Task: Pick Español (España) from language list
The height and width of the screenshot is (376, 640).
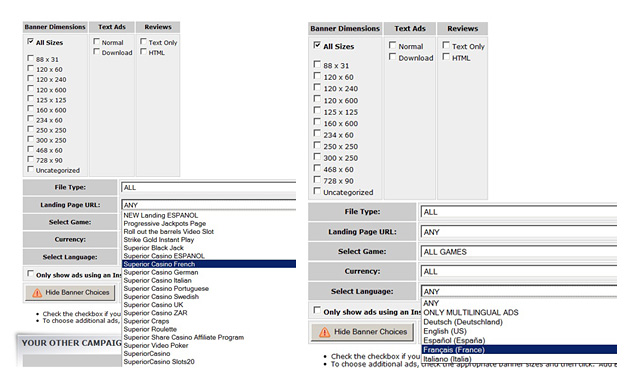Action: [x=519, y=340]
